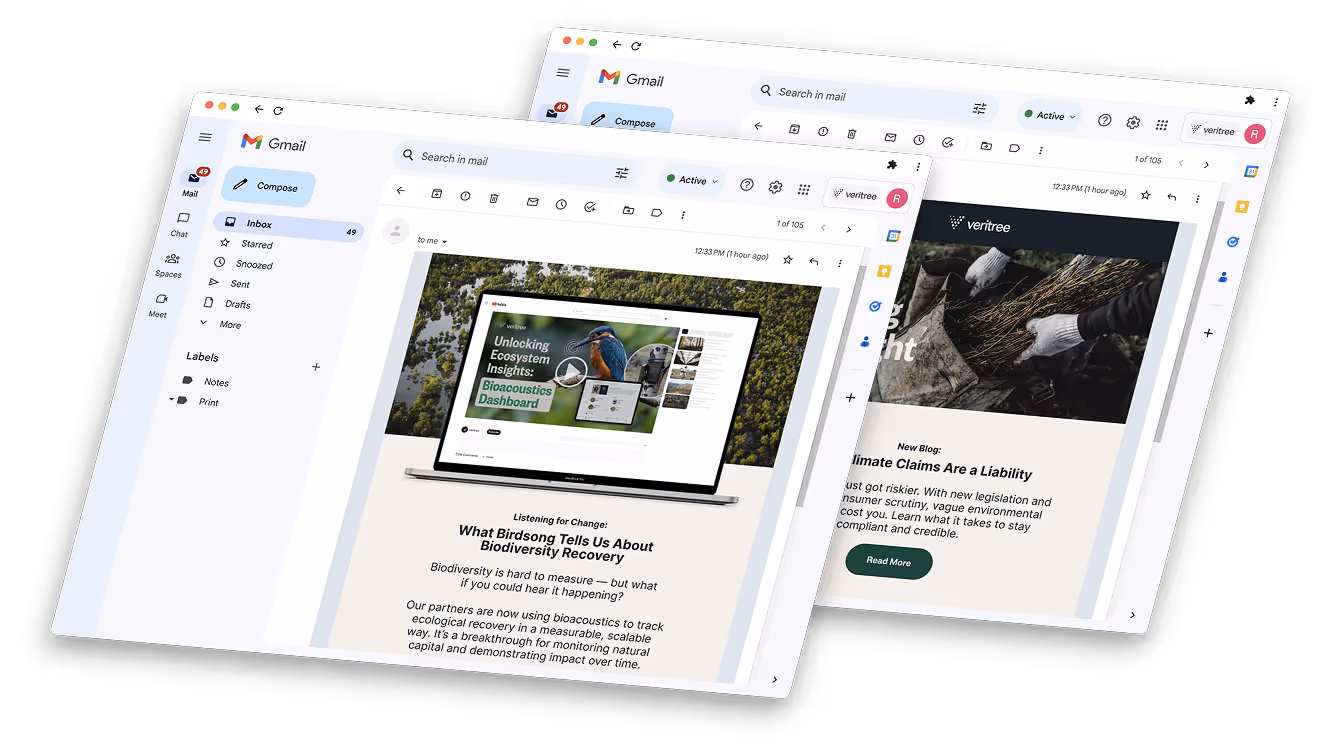Play the Bioacoustics Dashboard video
Image resolution: width=1334 pixels, height=749 pixels.
pos(571,372)
